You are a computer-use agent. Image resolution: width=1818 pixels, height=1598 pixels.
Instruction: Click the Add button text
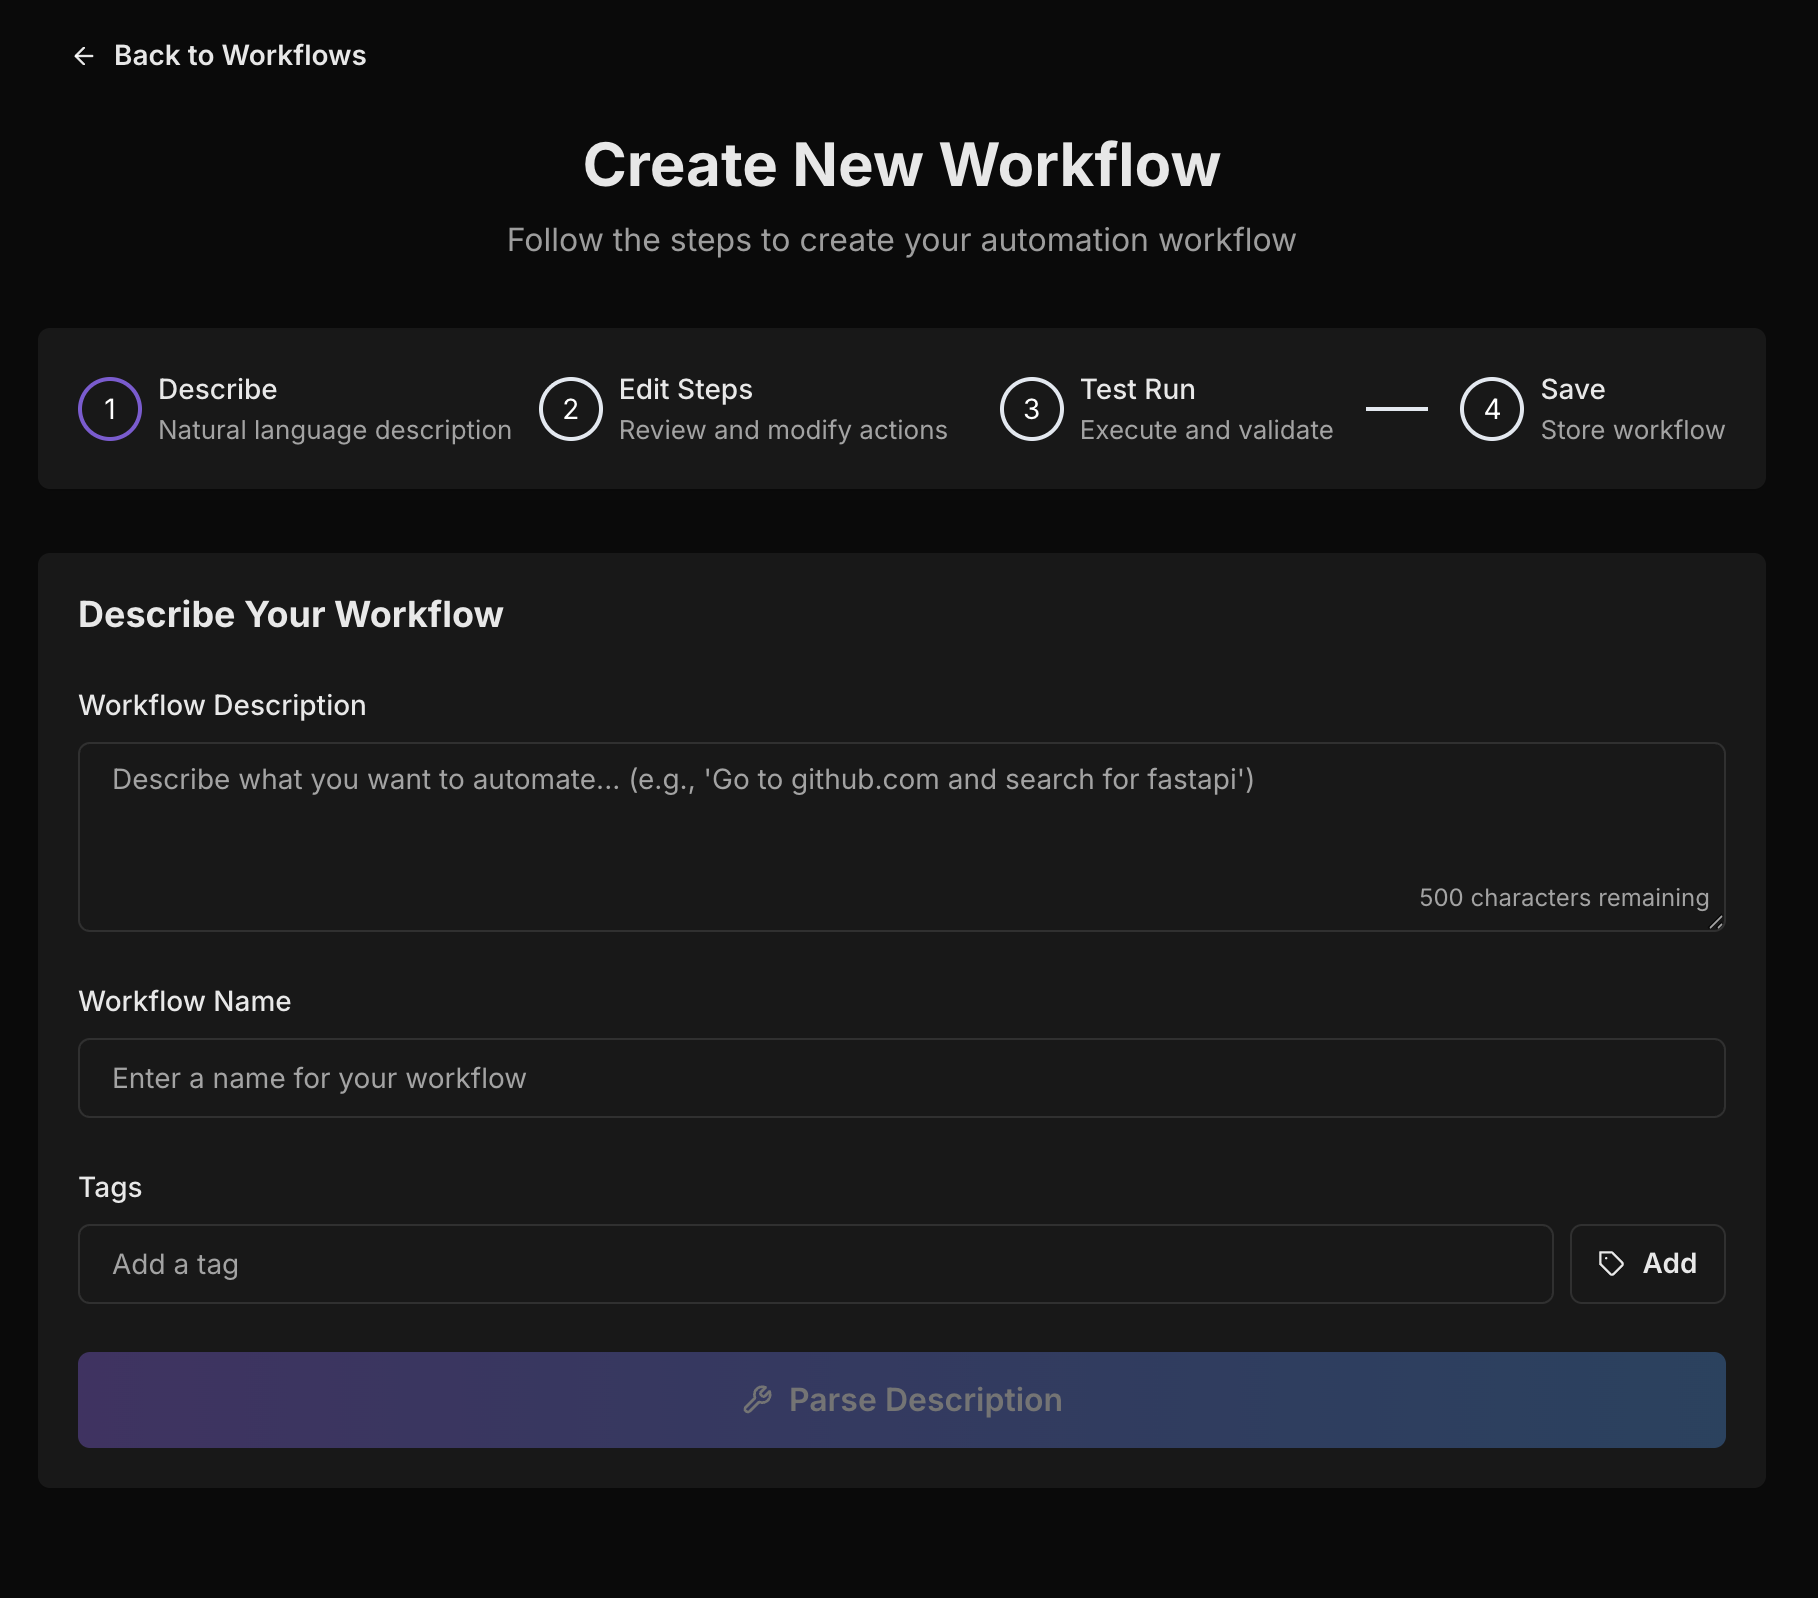[1669, 1264]
